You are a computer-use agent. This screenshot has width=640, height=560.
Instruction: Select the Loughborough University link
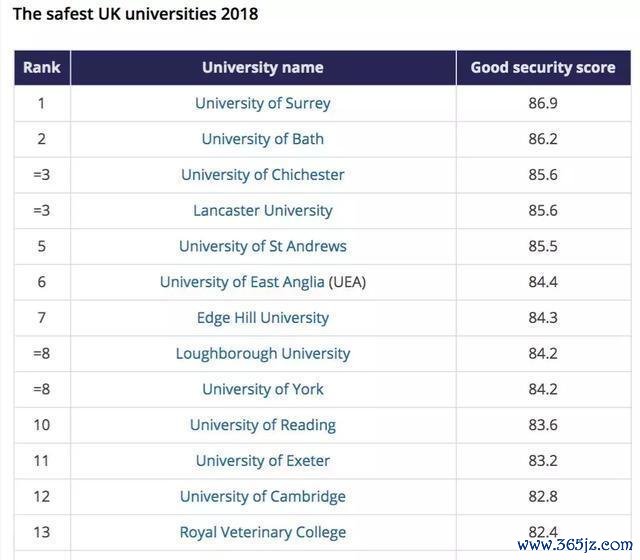(262, 354)
